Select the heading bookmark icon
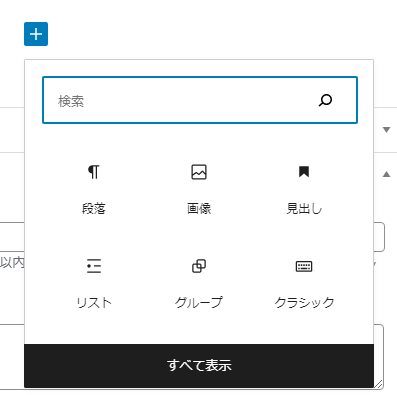This screenshot has width=397, height=395. (304, 172)
